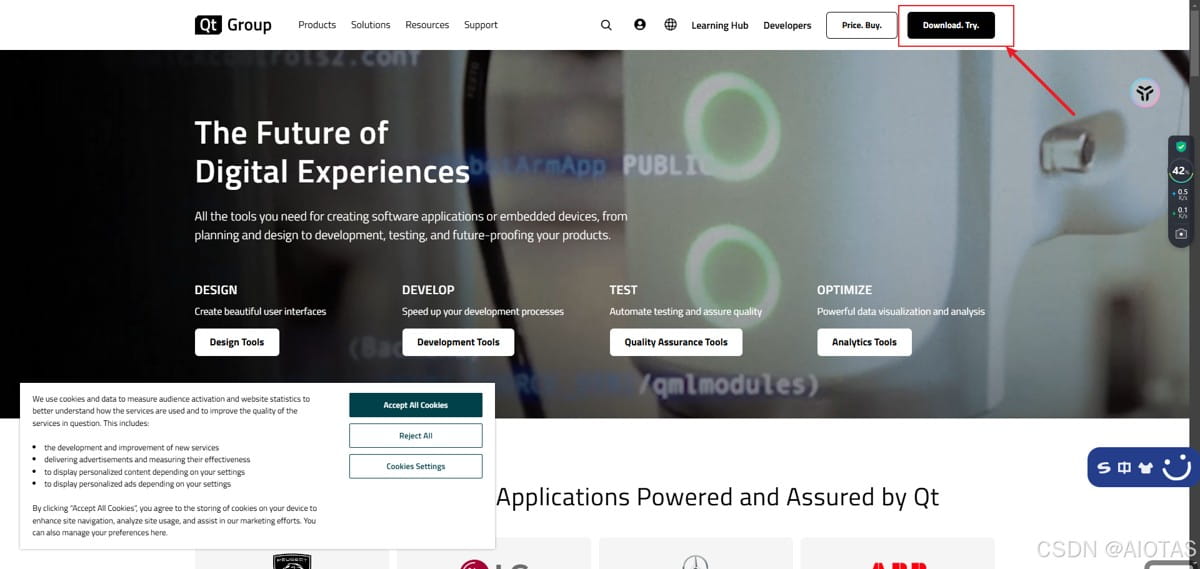Viewport: 1200px width, 569px height.
Task: Click the DESIGN heading
Action: tap(216, 290)
